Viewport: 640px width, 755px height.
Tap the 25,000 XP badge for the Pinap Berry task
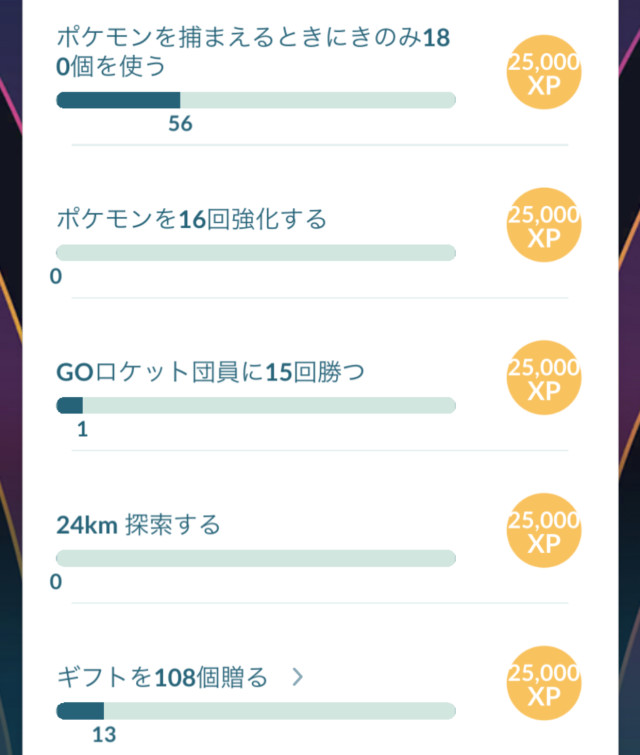[x=543, y=74]
